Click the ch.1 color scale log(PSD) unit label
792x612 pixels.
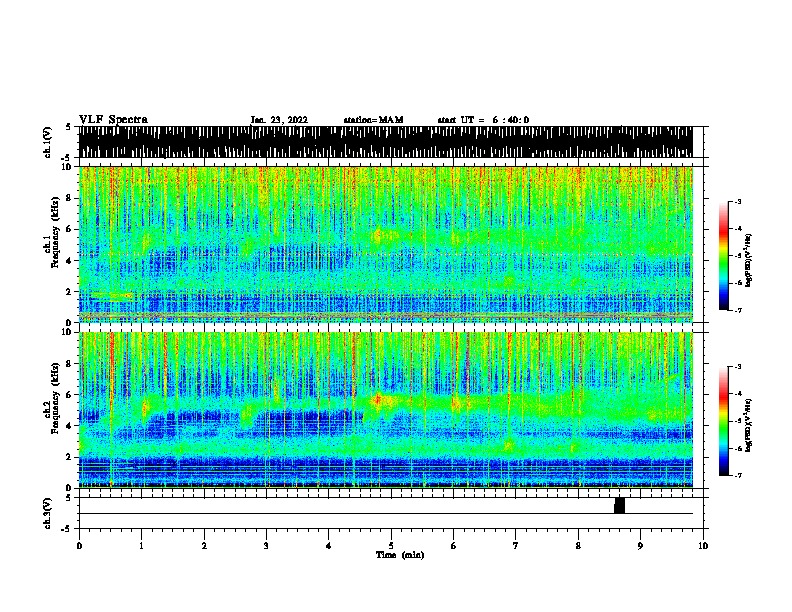(748, 261)
